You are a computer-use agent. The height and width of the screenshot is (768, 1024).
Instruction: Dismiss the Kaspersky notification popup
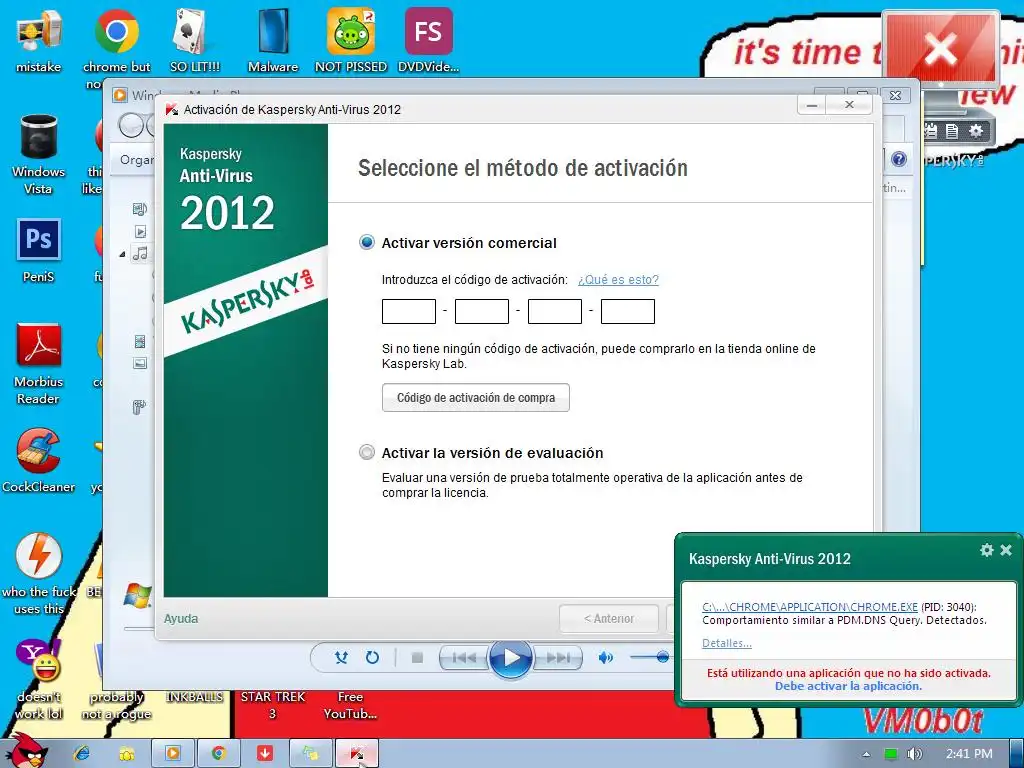(1006, 550)
